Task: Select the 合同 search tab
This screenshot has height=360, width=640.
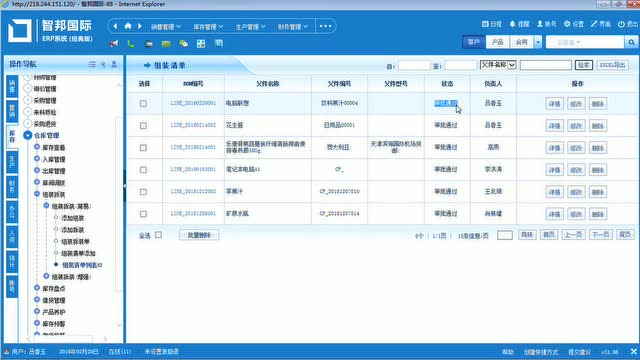Action: (x=521, y=42)
